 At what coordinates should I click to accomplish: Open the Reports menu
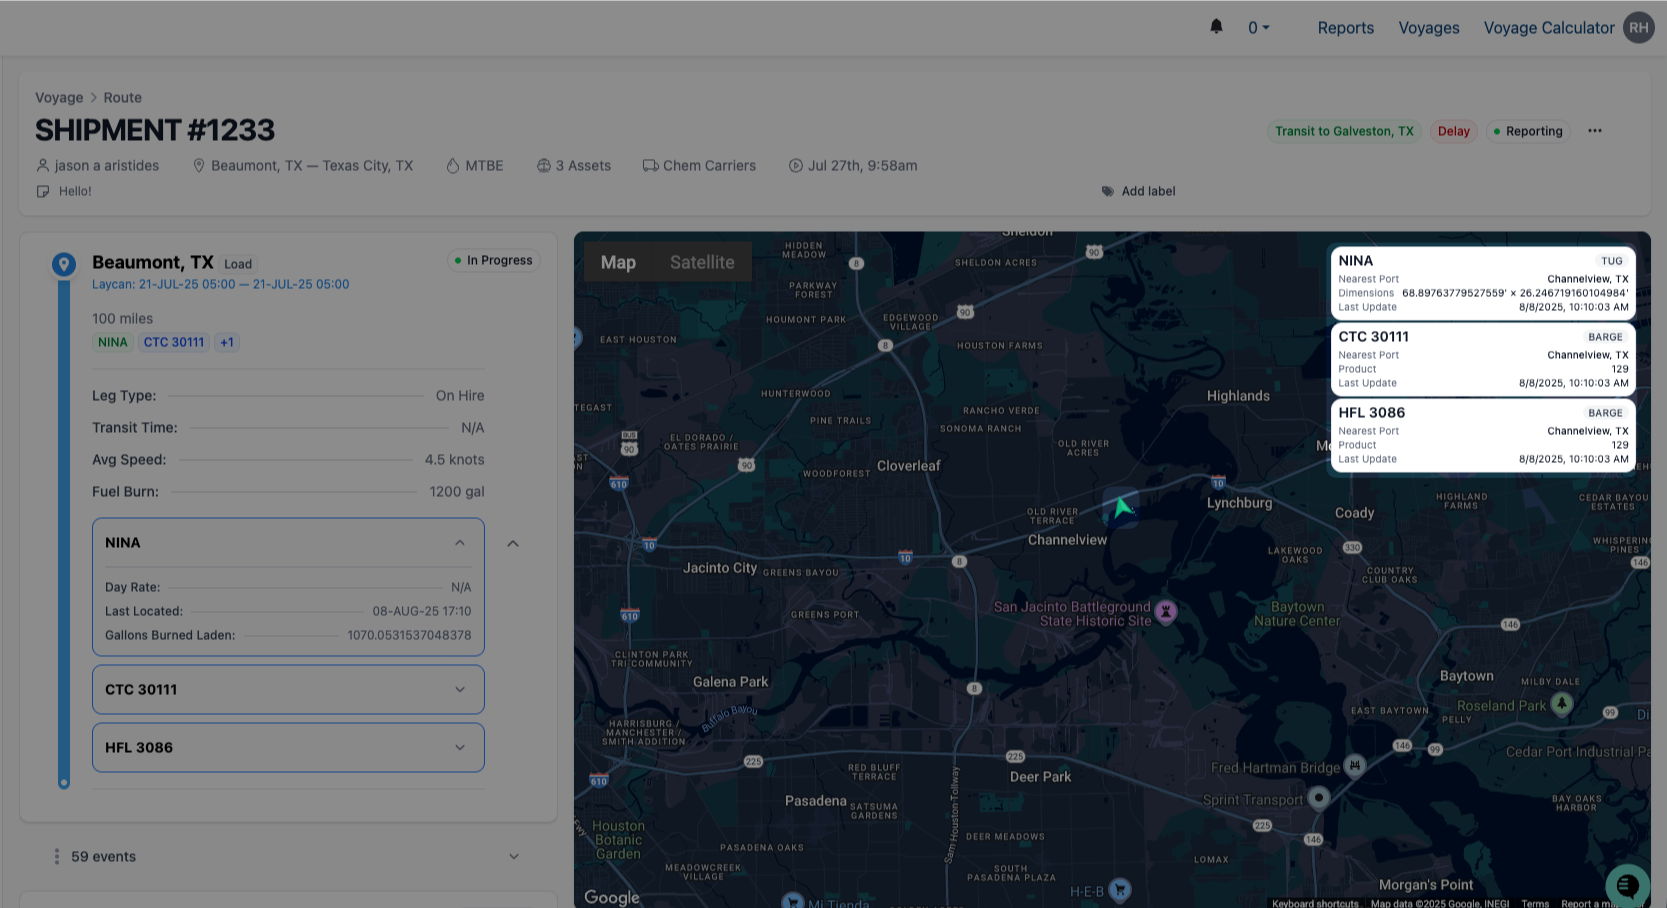click(x=1345, y=28)
